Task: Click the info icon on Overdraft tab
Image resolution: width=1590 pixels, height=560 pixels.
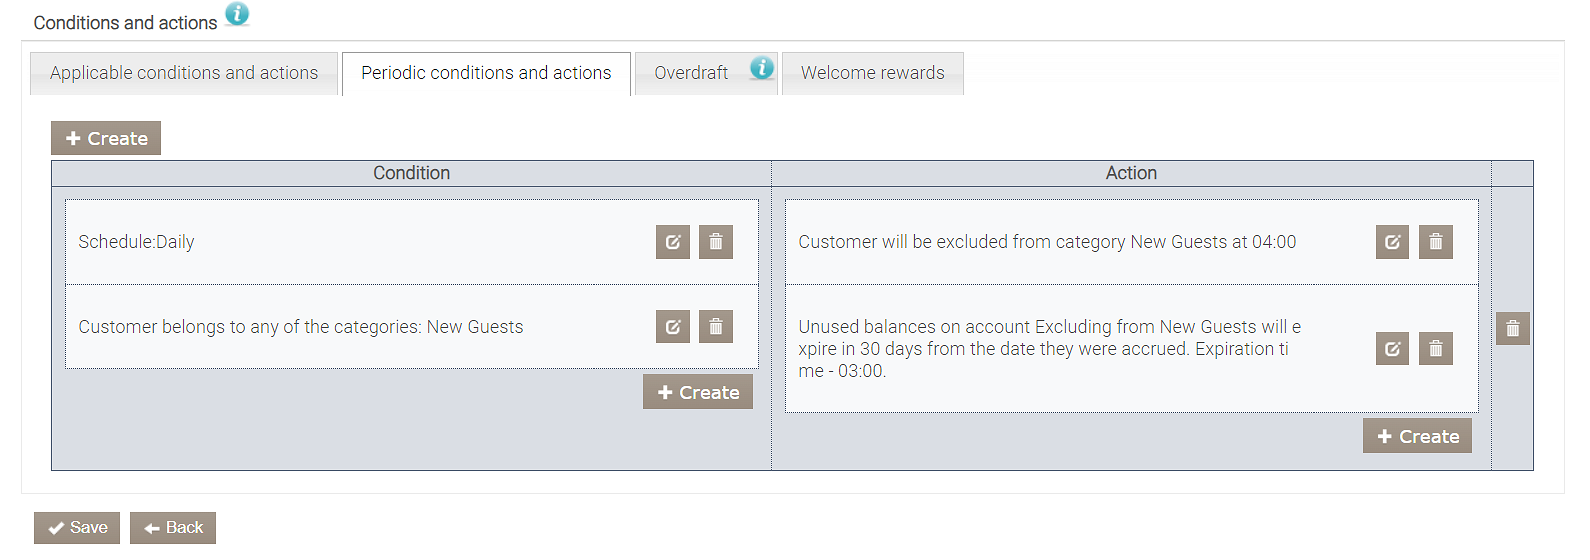Action: coord(762,68)
